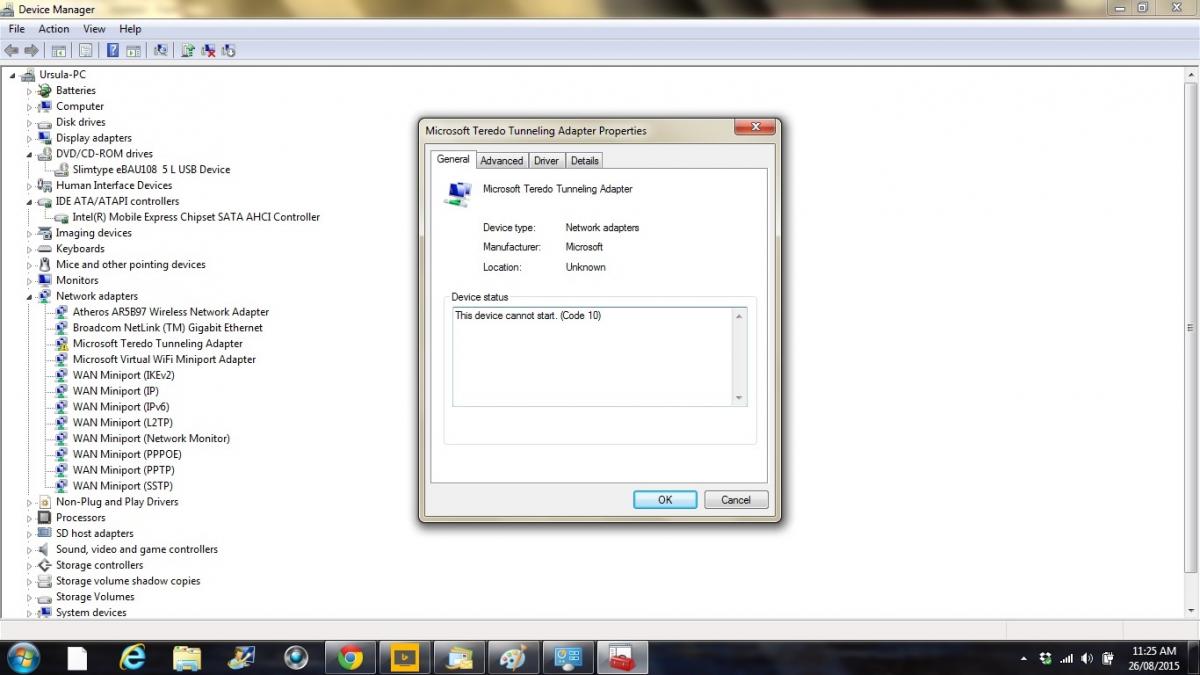
Task: Click the network signal tray icon
Action: coord(1066,658)
